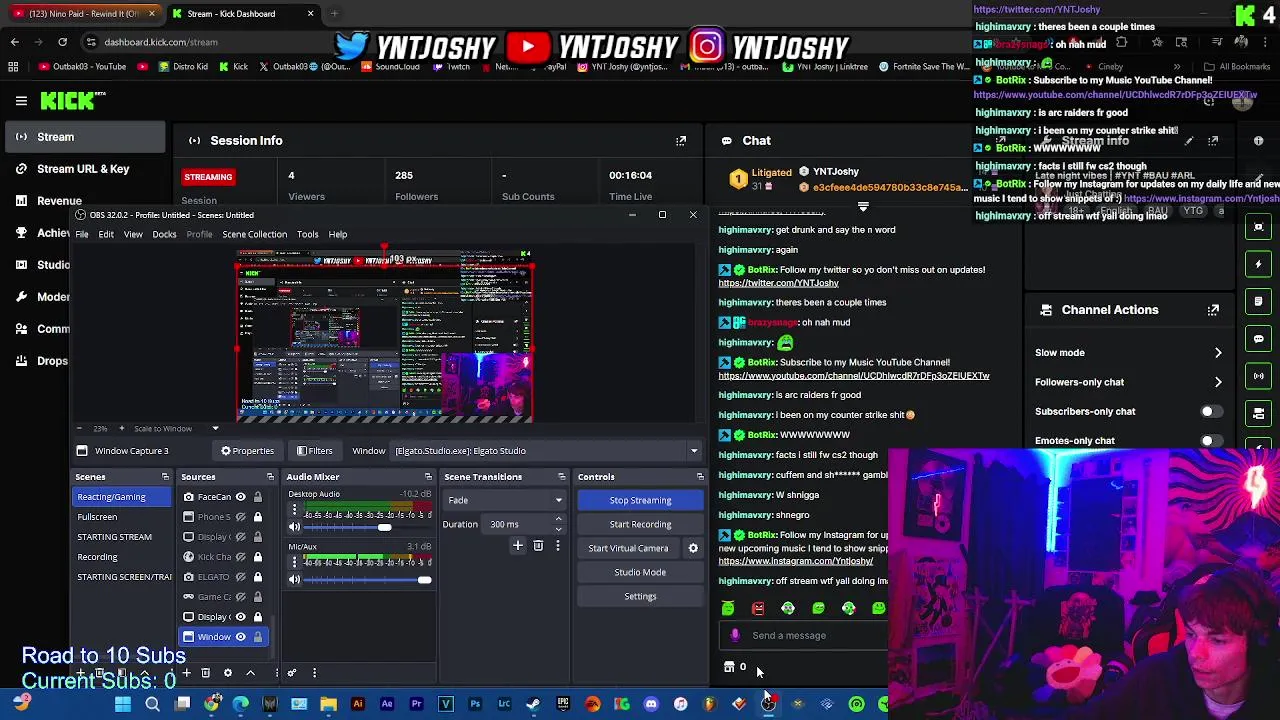Move selected source up in list

pos(250,673)
